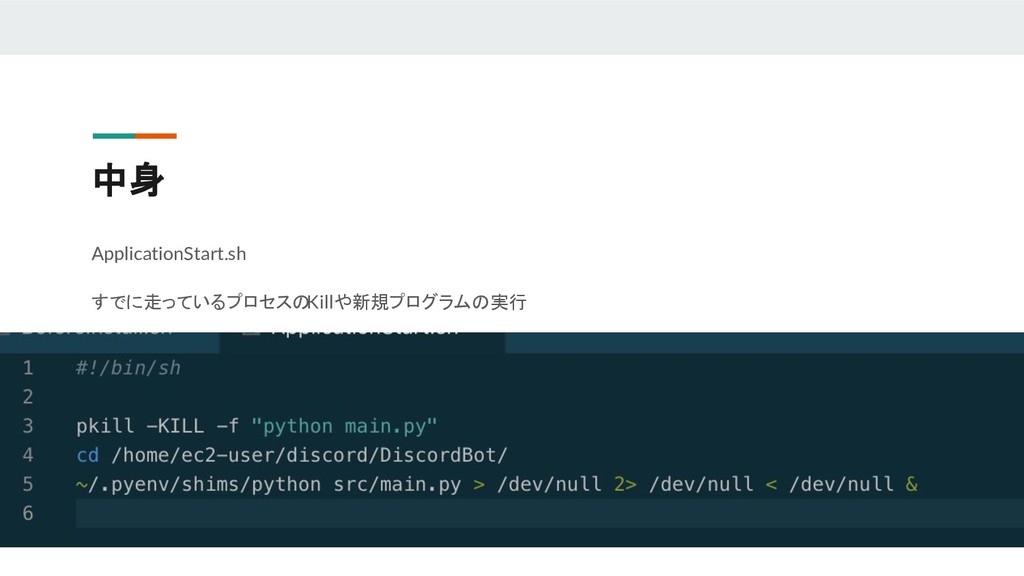Image resolution: width=1024 pixels, height=576 pixels.
Task: Click line number 2 in the gutter
Action: (27, 397)
